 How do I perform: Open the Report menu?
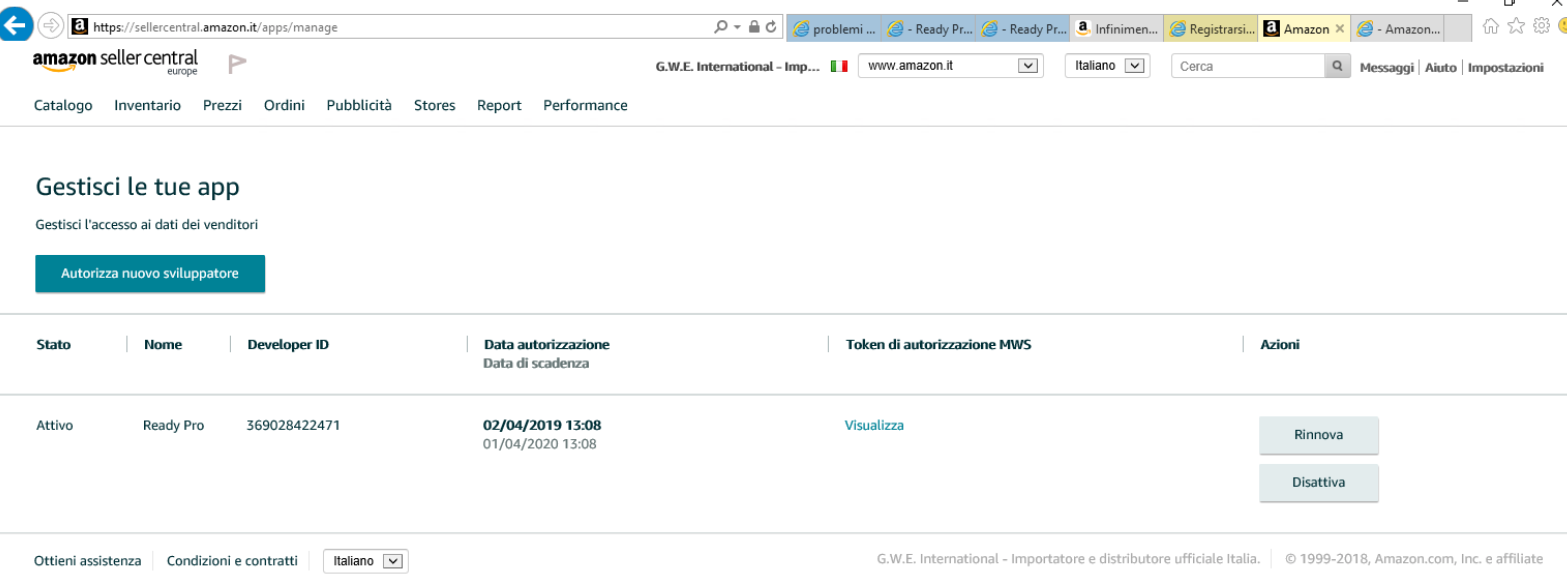click(499, 105)
